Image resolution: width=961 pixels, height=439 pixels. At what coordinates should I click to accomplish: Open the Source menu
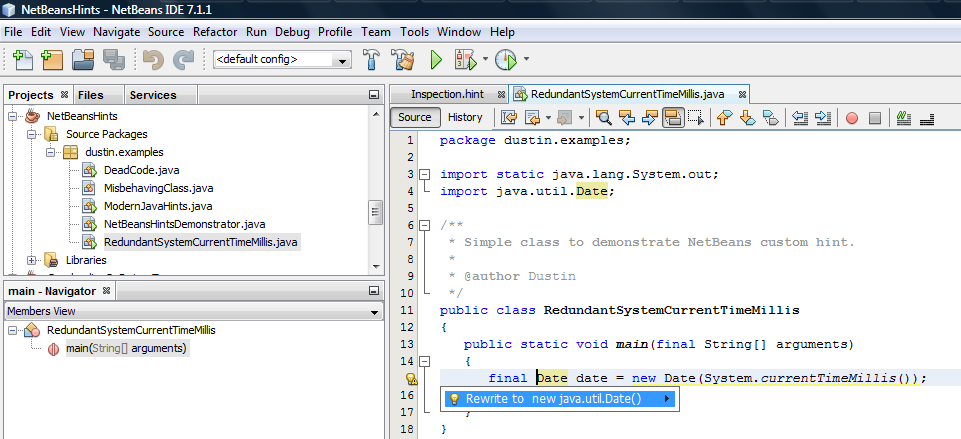point(166,32)
